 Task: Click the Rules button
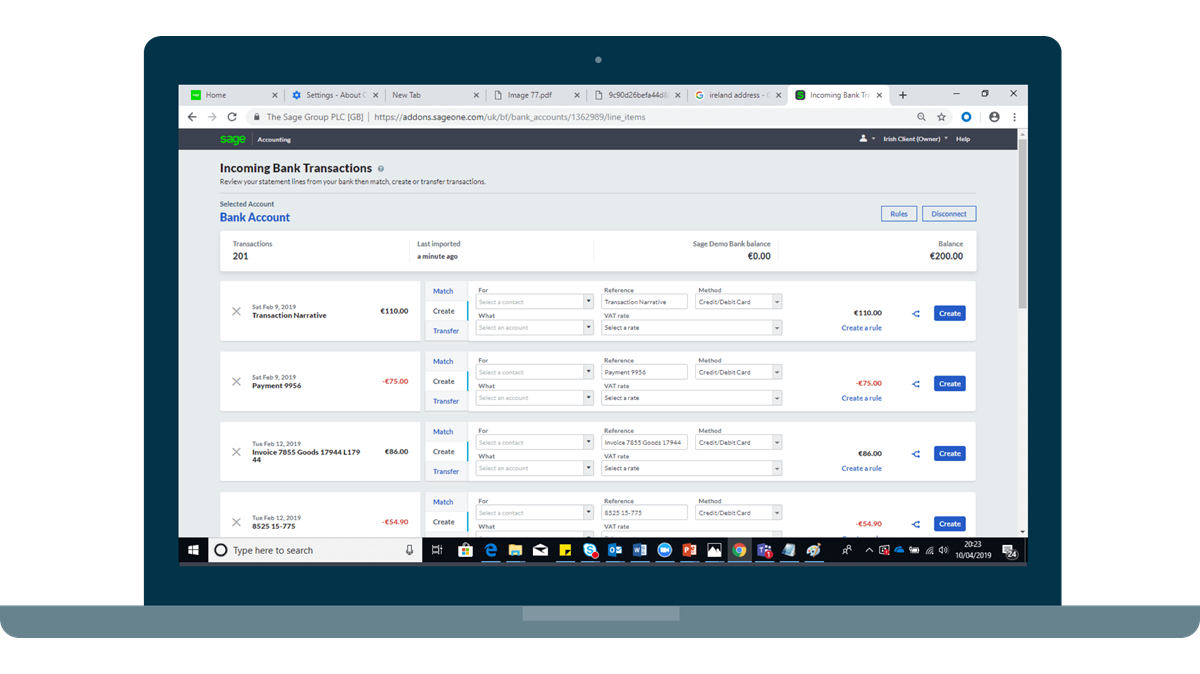click(898, 214)
